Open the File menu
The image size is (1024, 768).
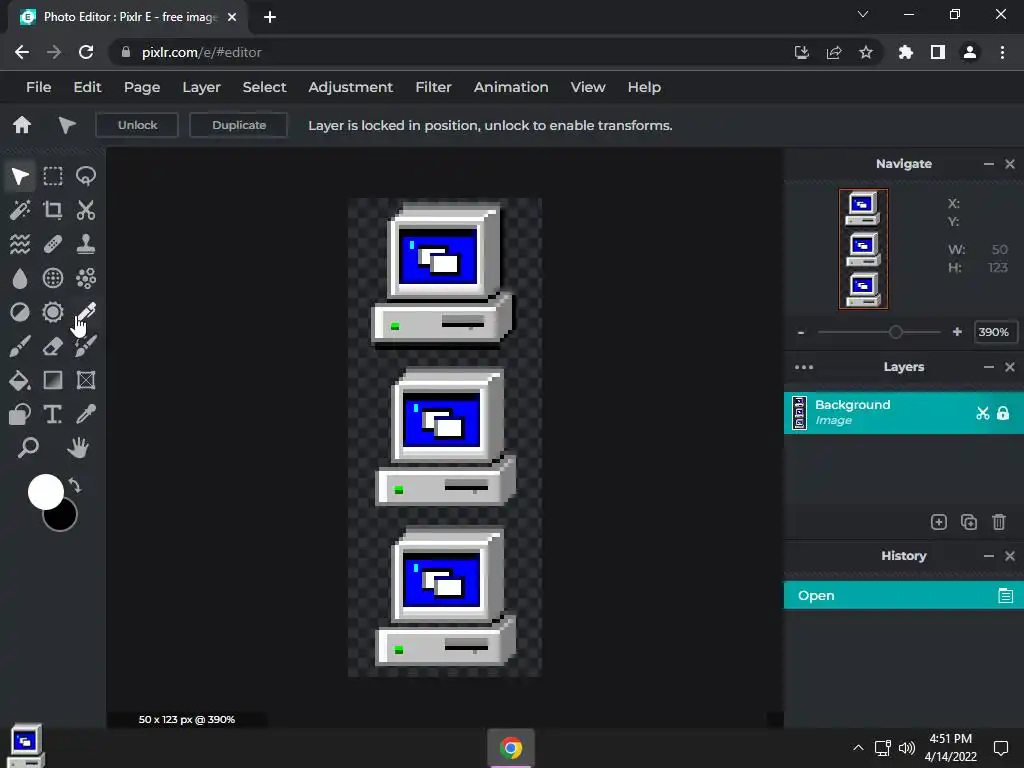39,87
